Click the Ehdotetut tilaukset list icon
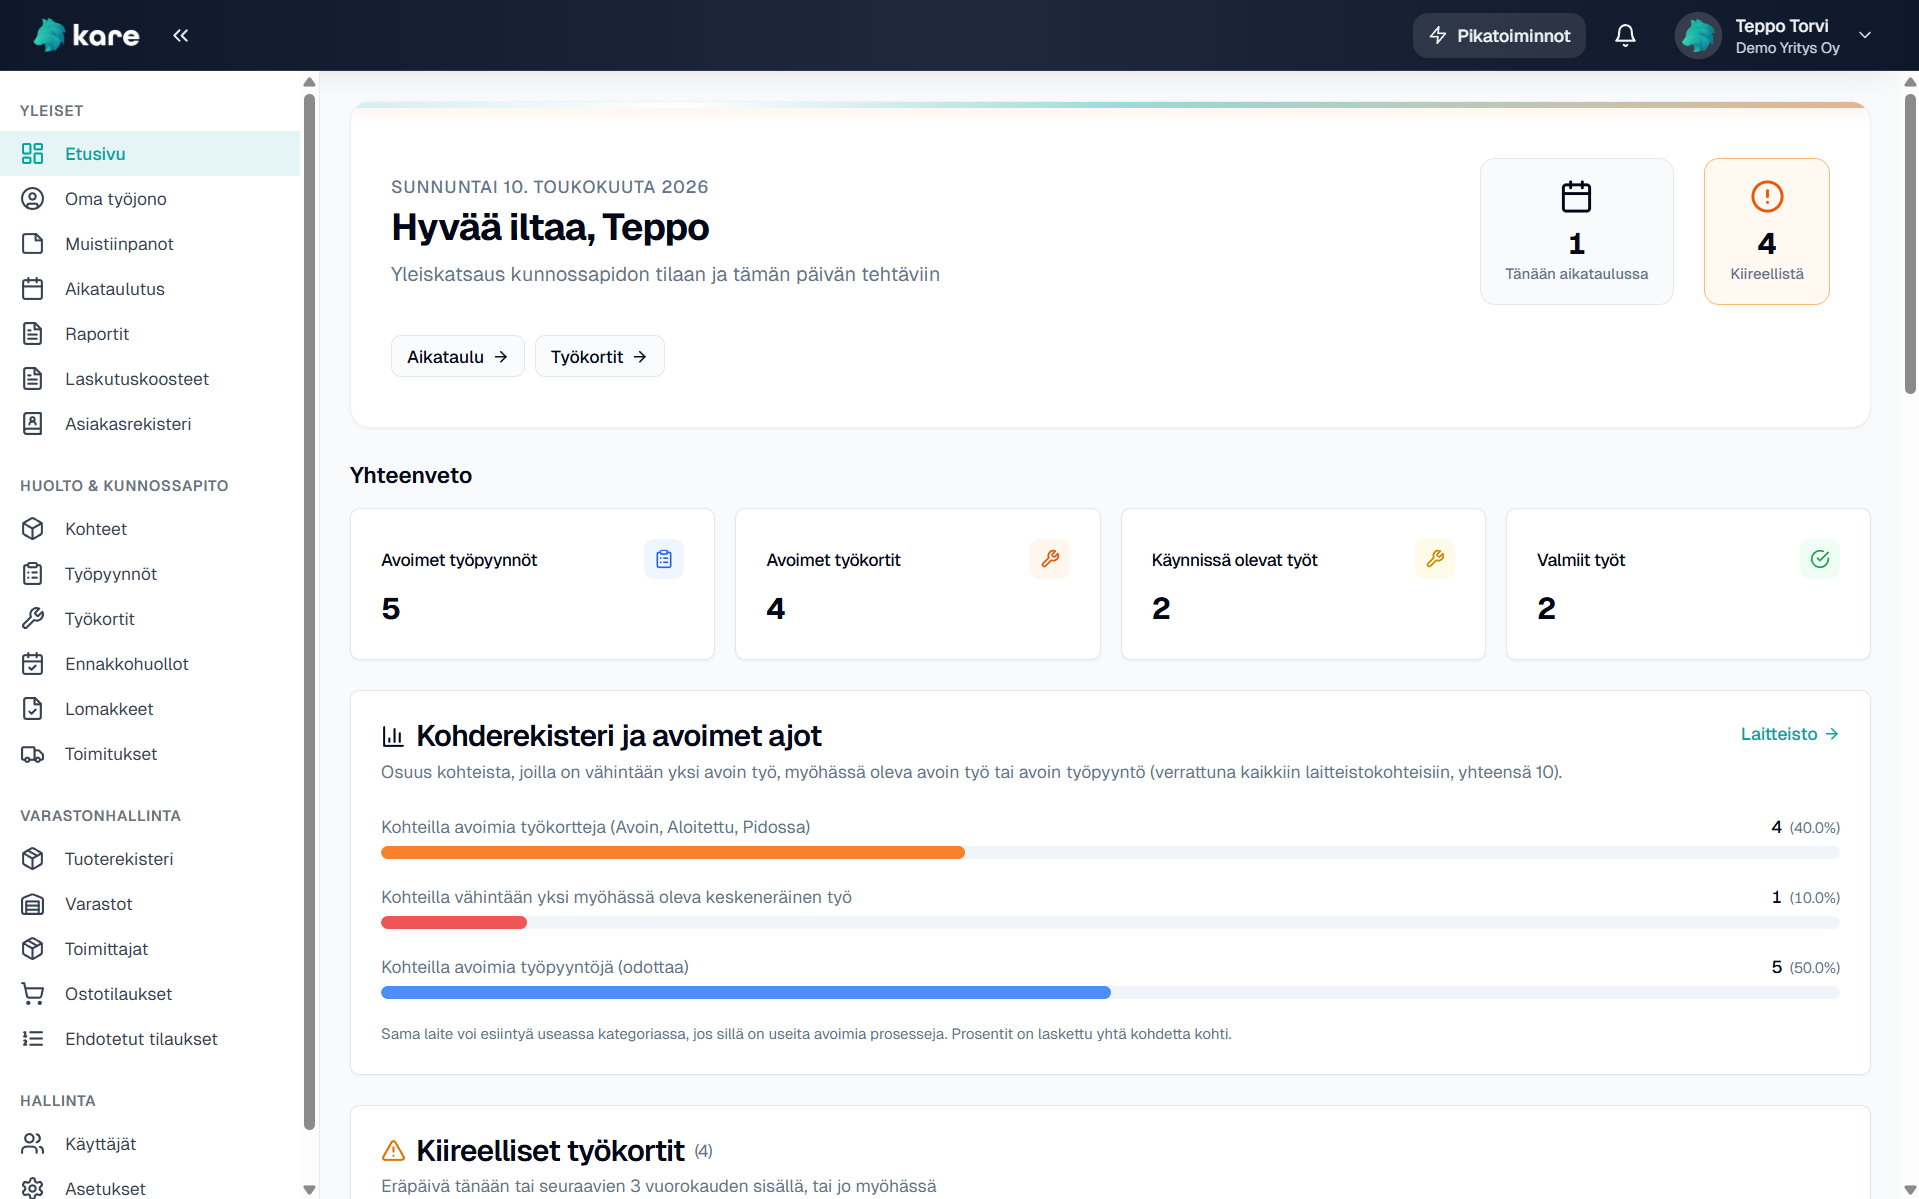 click(33, 1038)
